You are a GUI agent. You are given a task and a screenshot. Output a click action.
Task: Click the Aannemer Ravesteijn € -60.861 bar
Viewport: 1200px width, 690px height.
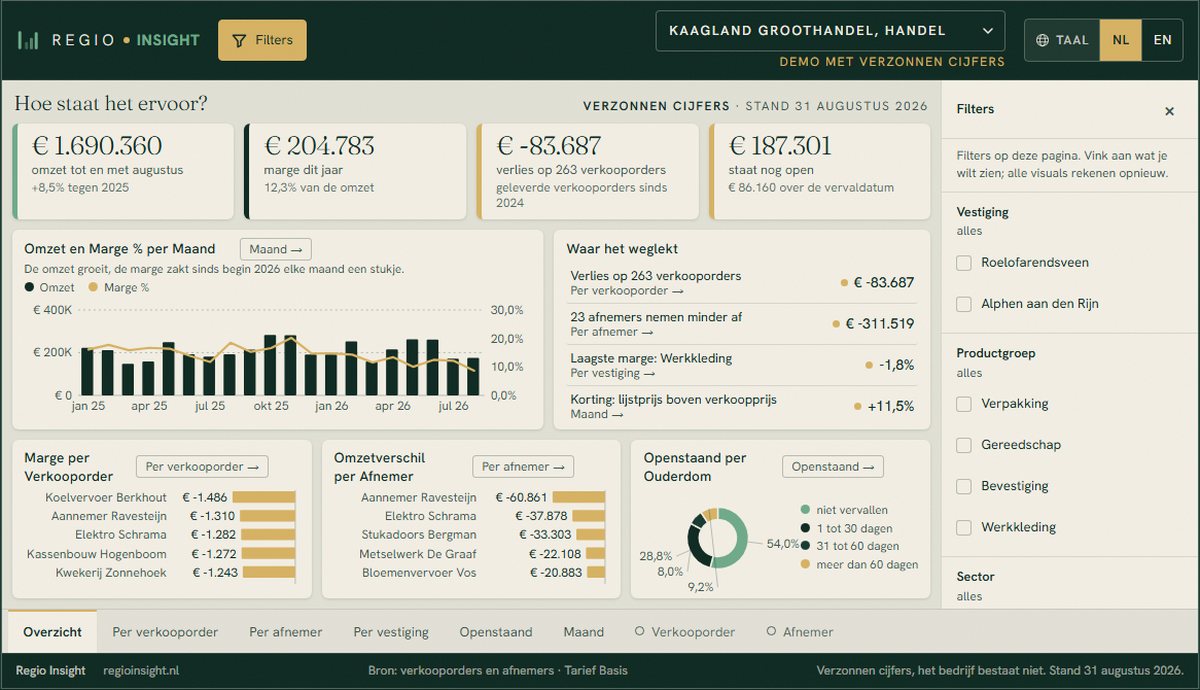click(x=578, y=497)
